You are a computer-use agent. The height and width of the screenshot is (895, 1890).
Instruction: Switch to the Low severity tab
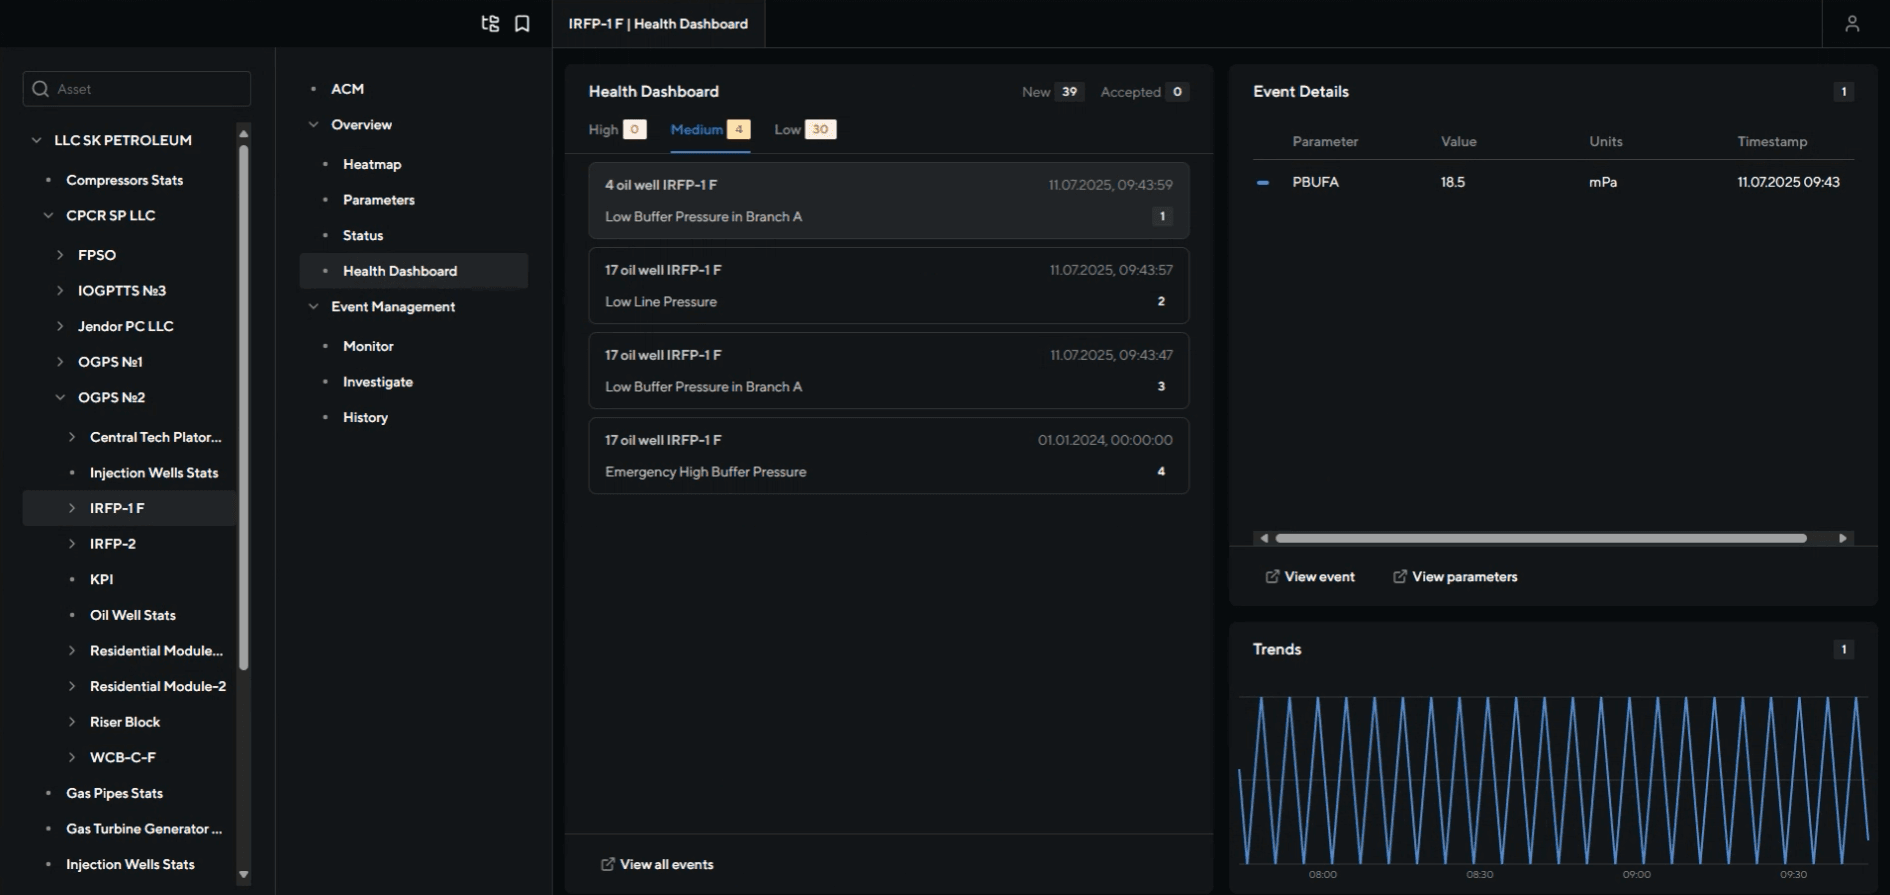coord(805,129)
